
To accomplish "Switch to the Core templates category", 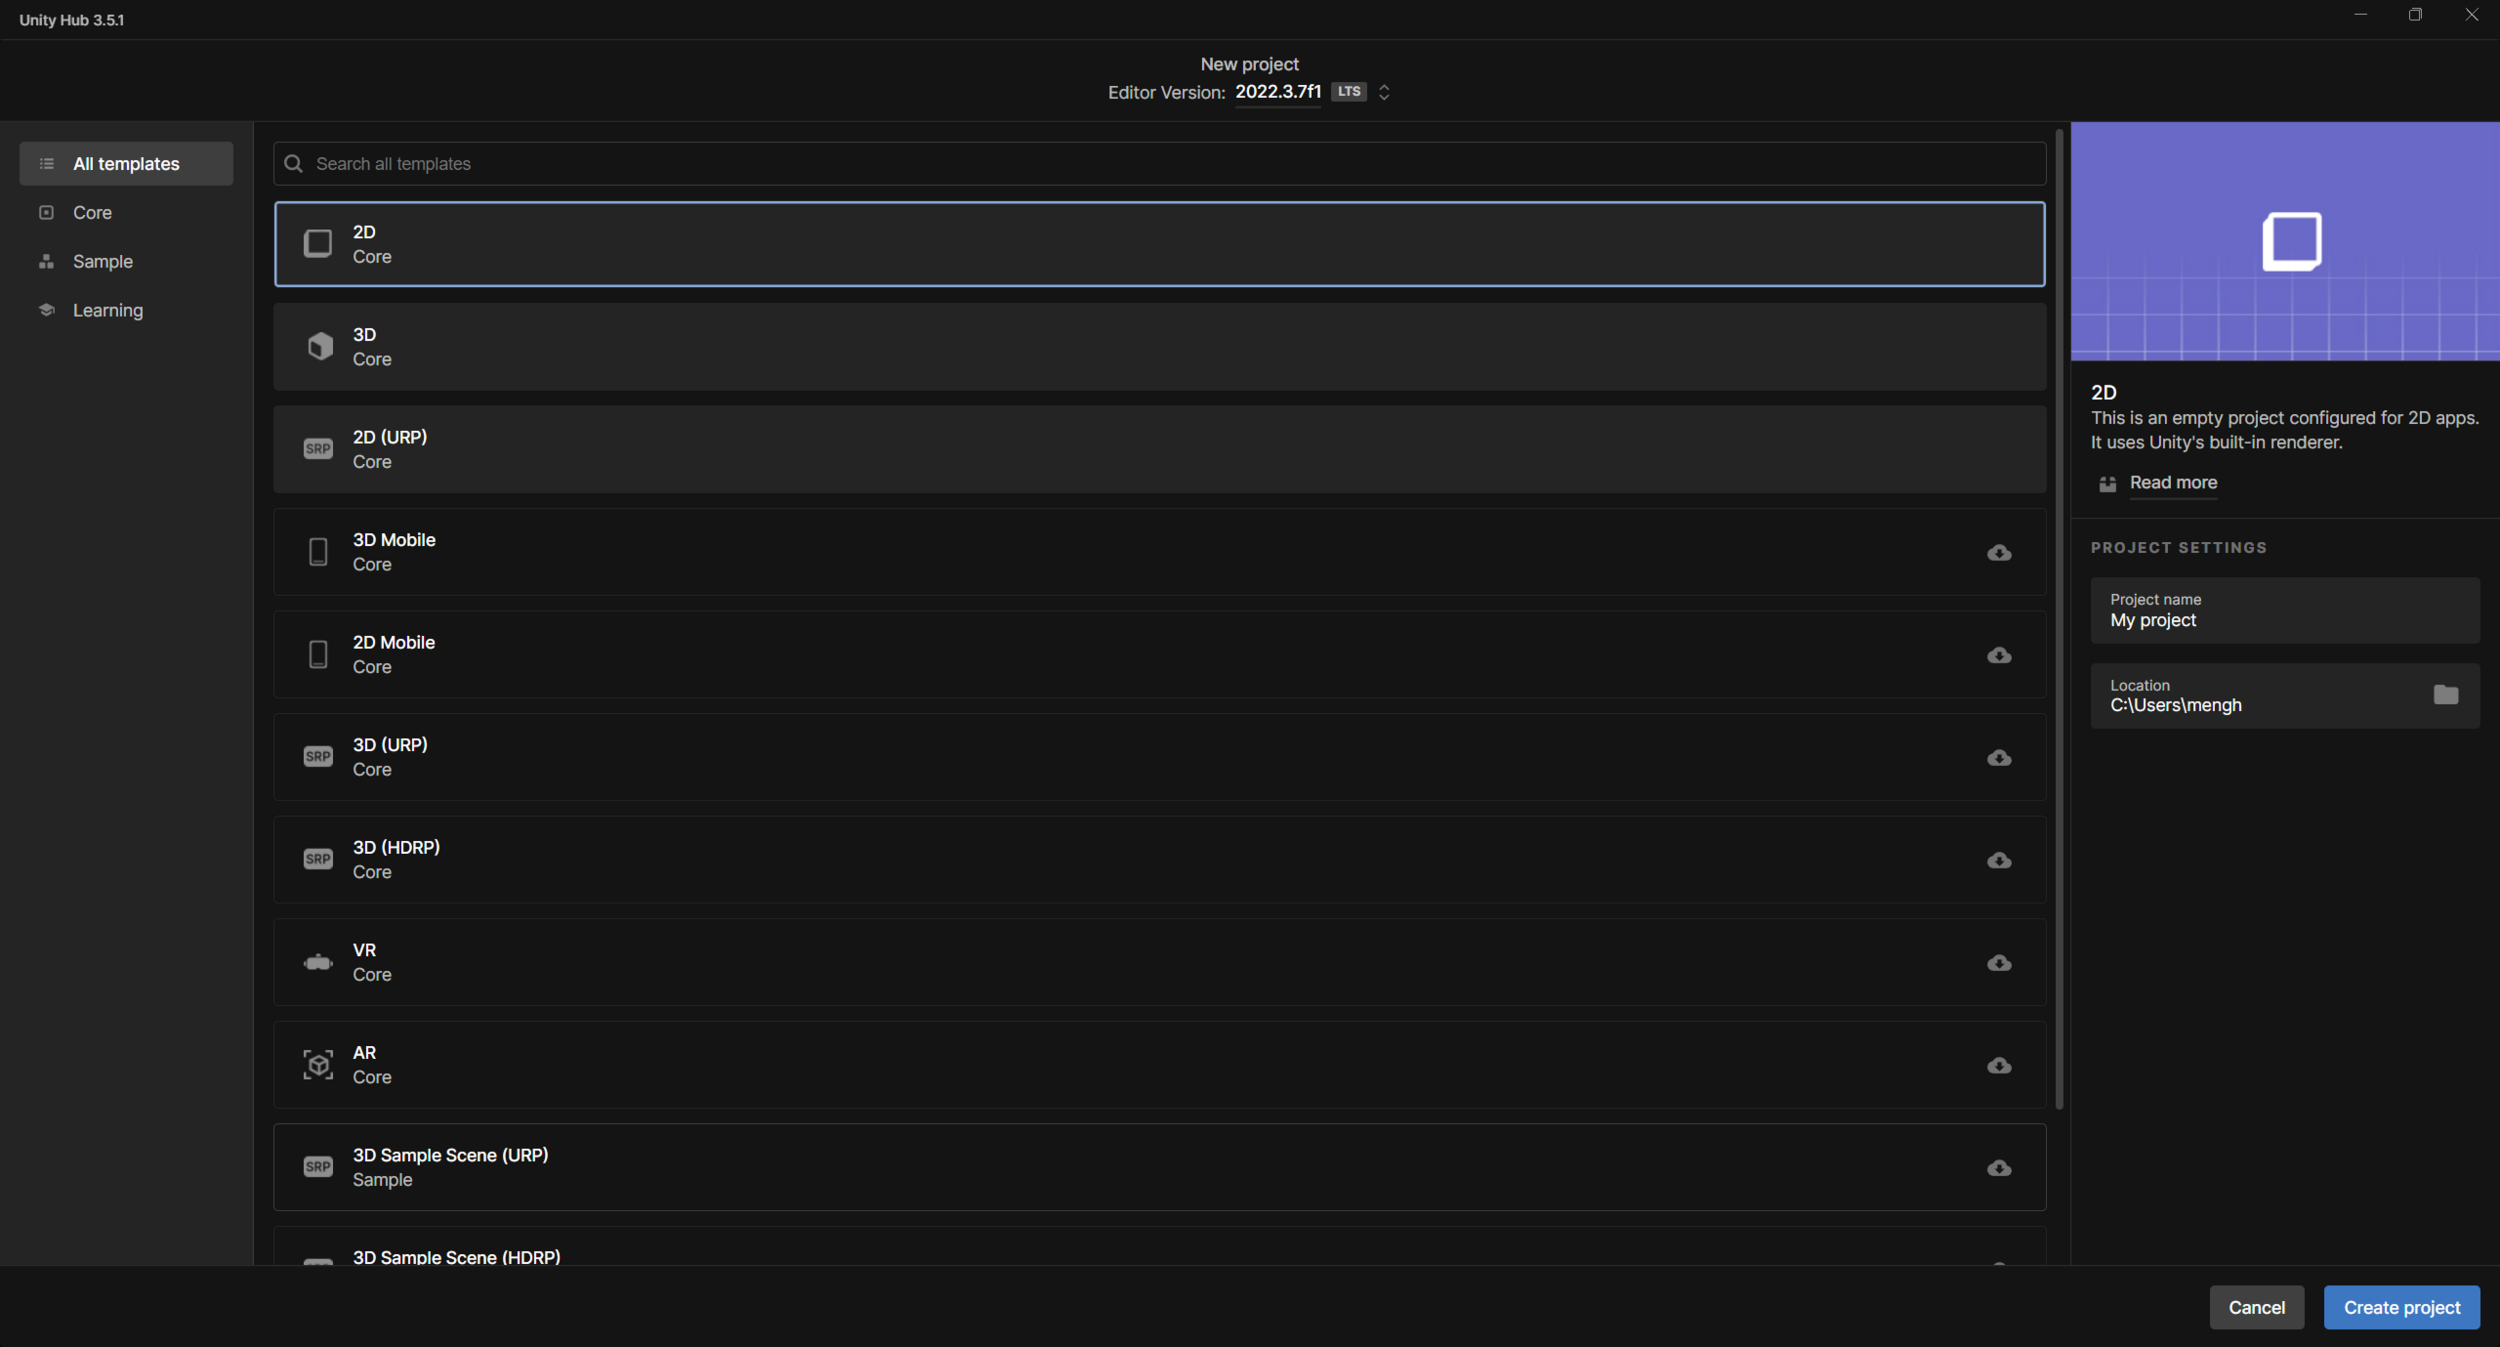I will 92,213.
